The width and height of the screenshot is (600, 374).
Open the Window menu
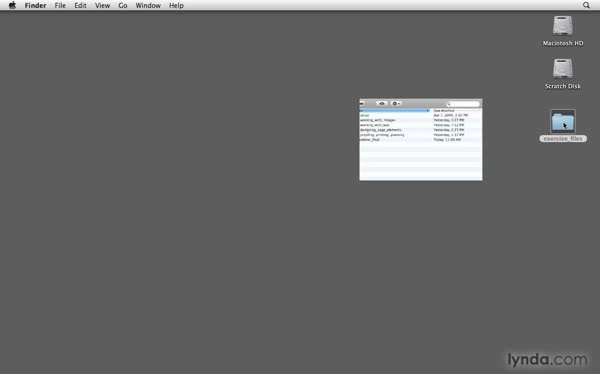click(148, 5)
